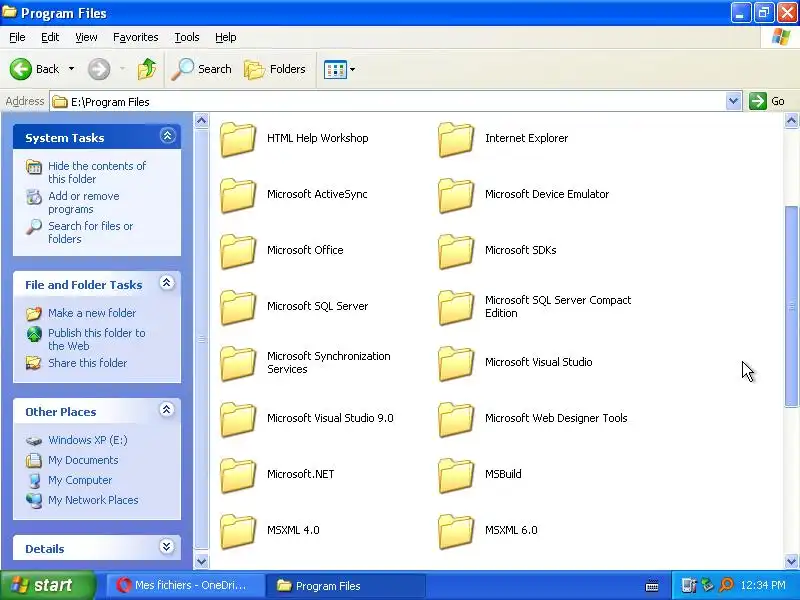Screen dimensions: 800x600
Task: Click the Search magnifier toolbar button
Action: point(201,69)
